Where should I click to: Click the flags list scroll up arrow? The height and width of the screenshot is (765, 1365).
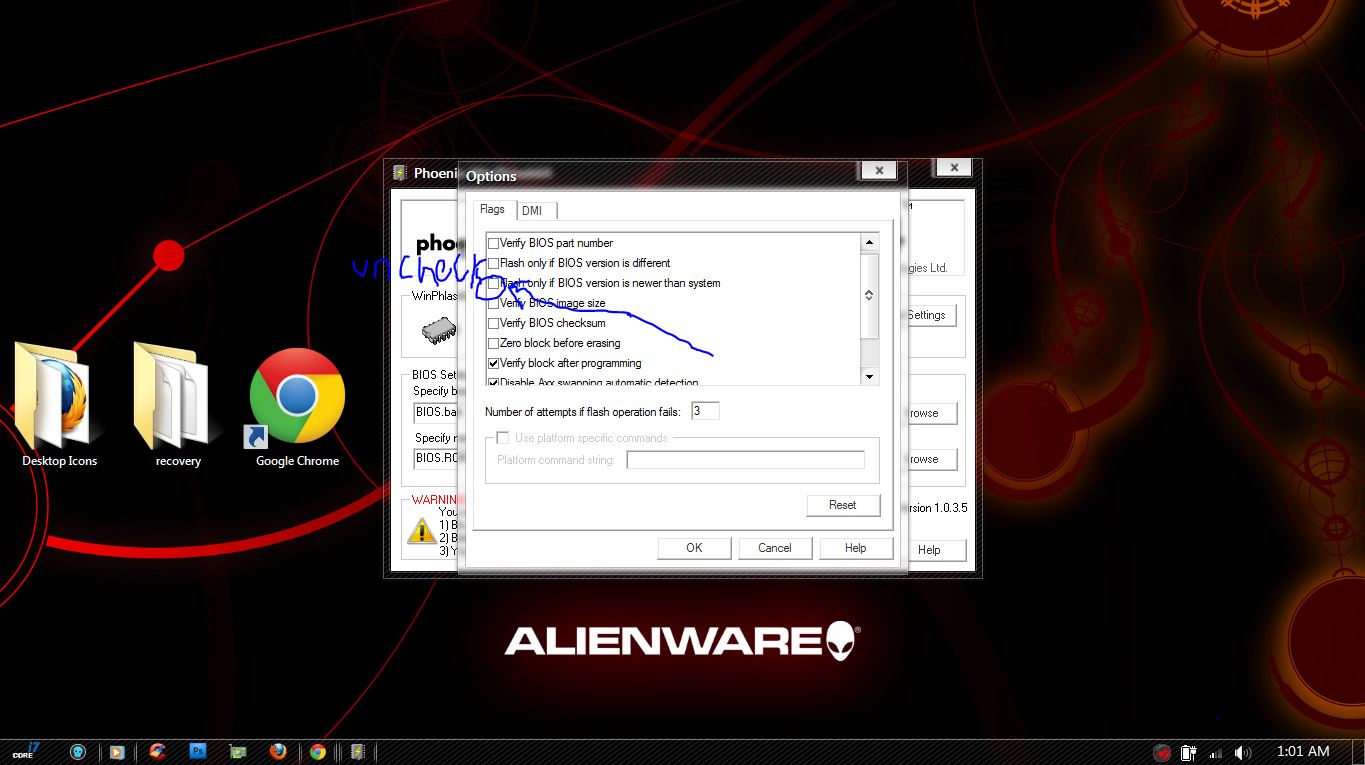[x=869, y=243]
